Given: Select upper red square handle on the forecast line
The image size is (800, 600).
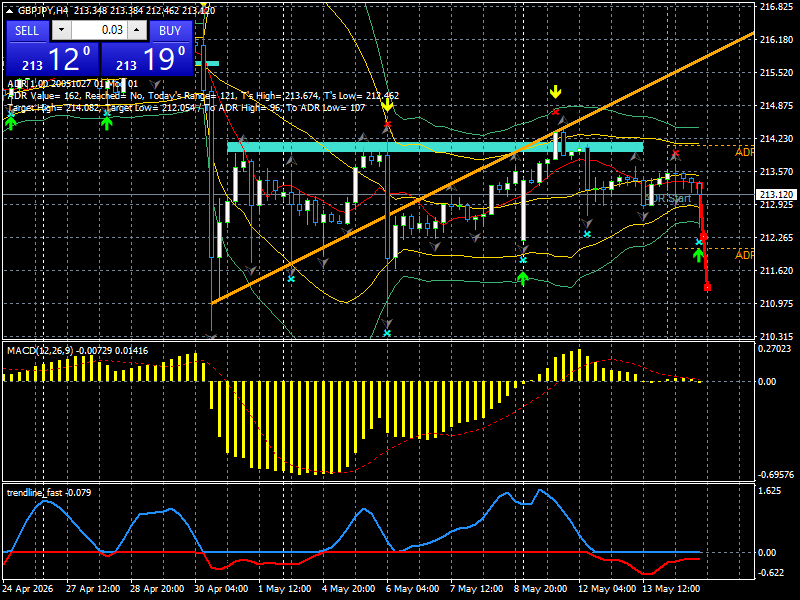Looking at the screenshot, I should coord(704,236).
